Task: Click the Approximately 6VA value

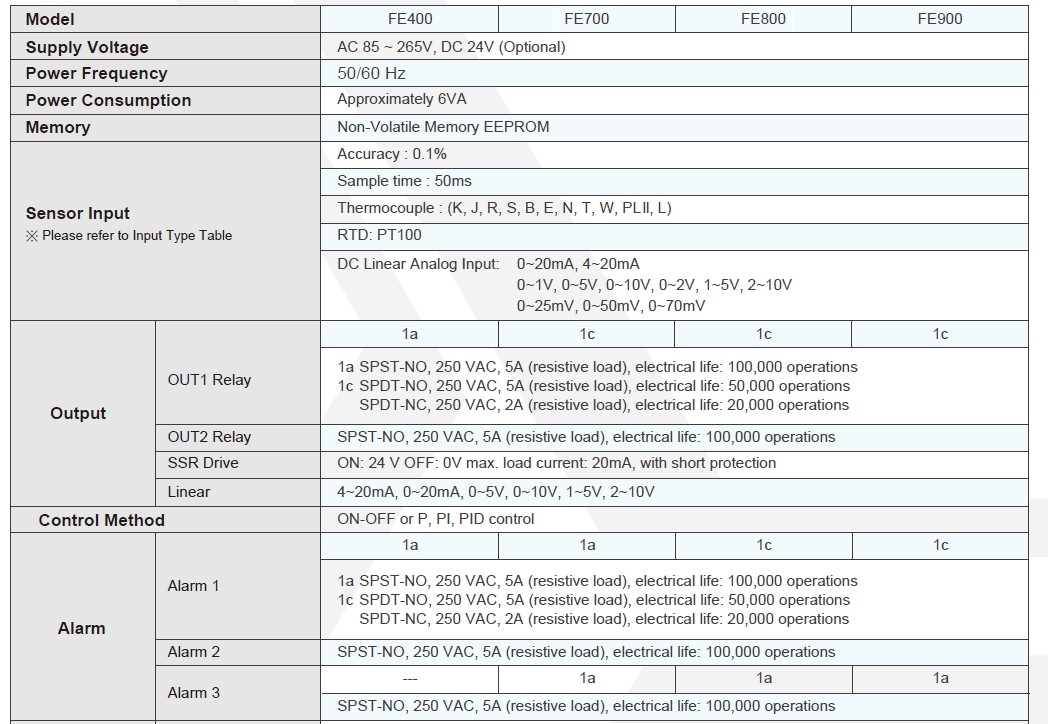Action: [x=402, y=100]
